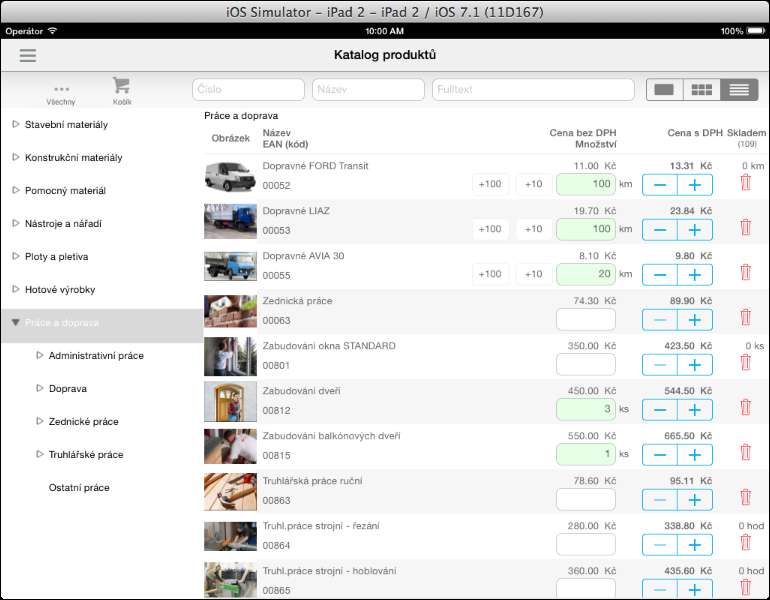Open the shopping cart (Košík)

tap(122, 90)
